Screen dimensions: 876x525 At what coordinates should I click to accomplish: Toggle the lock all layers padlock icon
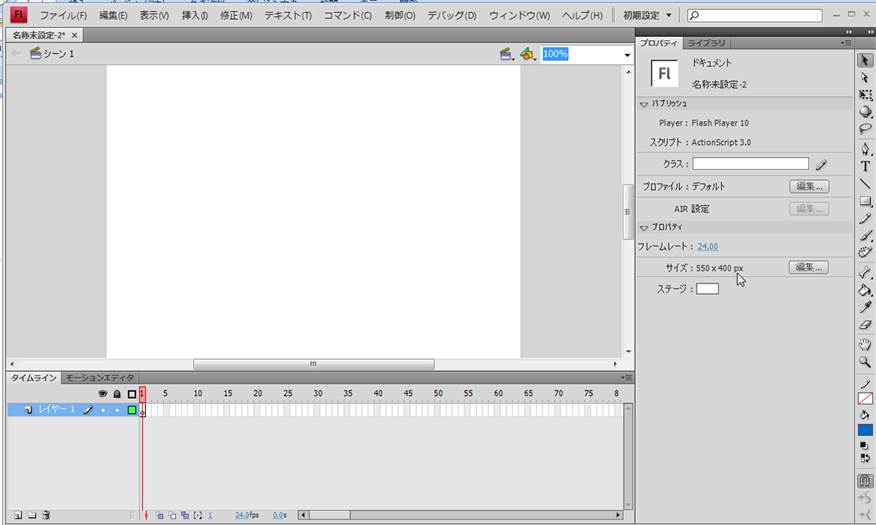116,394
